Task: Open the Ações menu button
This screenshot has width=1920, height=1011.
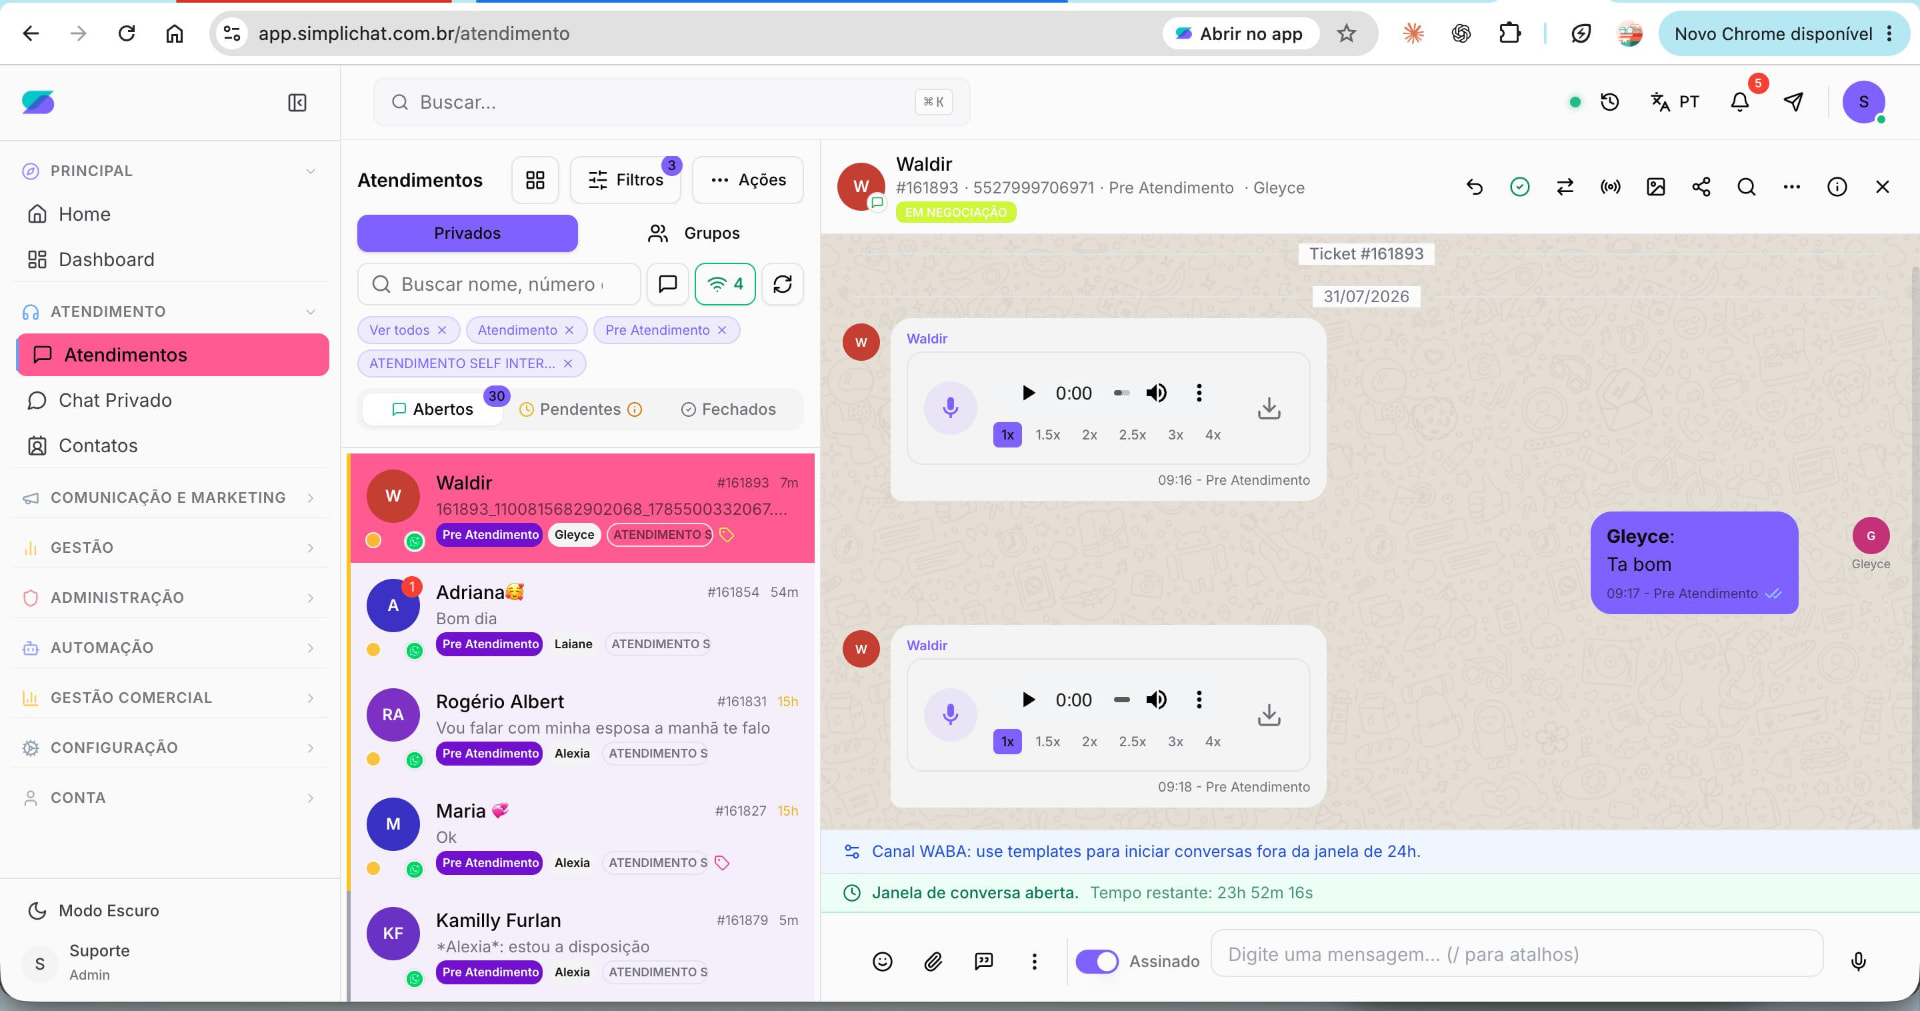Action: coord(748,180)
